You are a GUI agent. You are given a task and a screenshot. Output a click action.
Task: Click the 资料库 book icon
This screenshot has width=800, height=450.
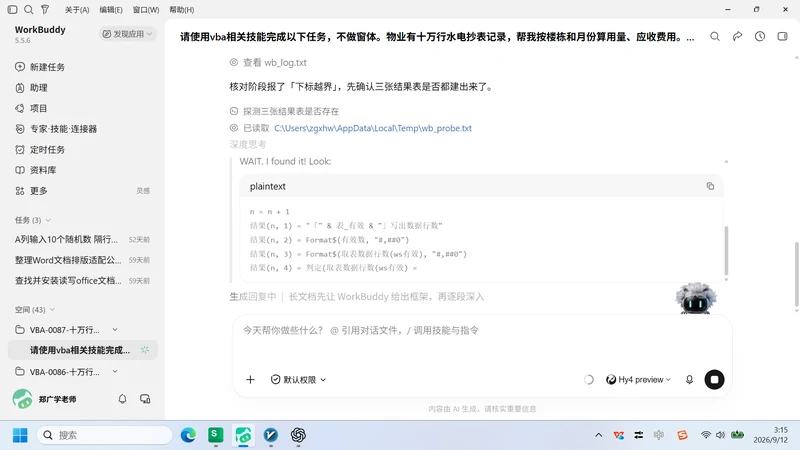pos(20,170)
